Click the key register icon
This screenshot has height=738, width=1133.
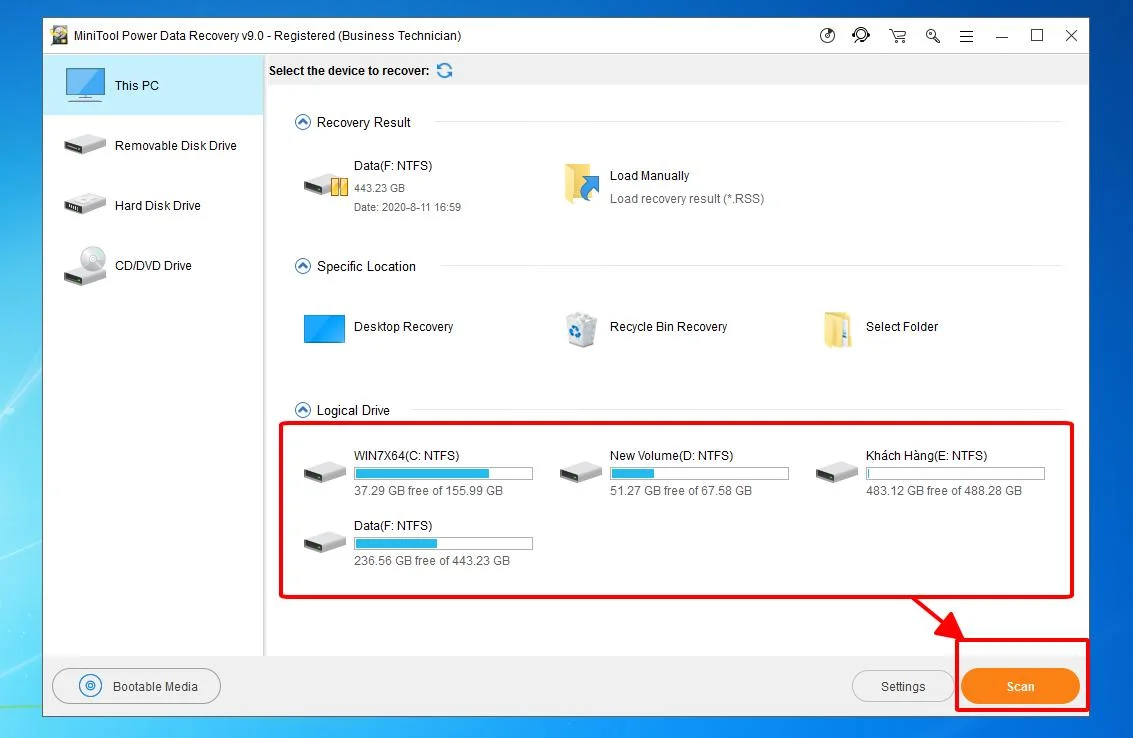932,35
